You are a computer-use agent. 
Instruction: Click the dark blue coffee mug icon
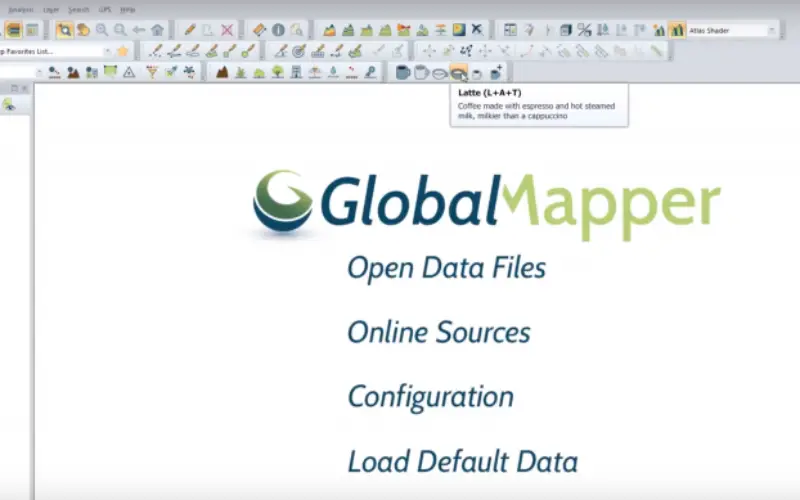pyautogui.click(x=403, y=72)
